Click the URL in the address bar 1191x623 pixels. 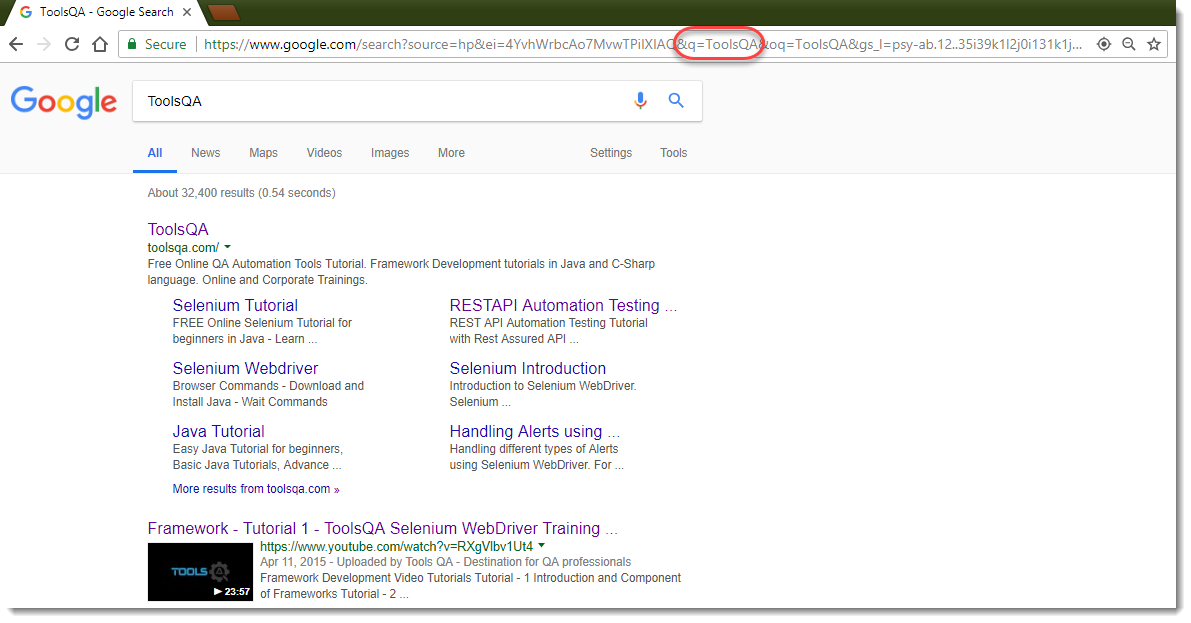[x=643, y=44]
